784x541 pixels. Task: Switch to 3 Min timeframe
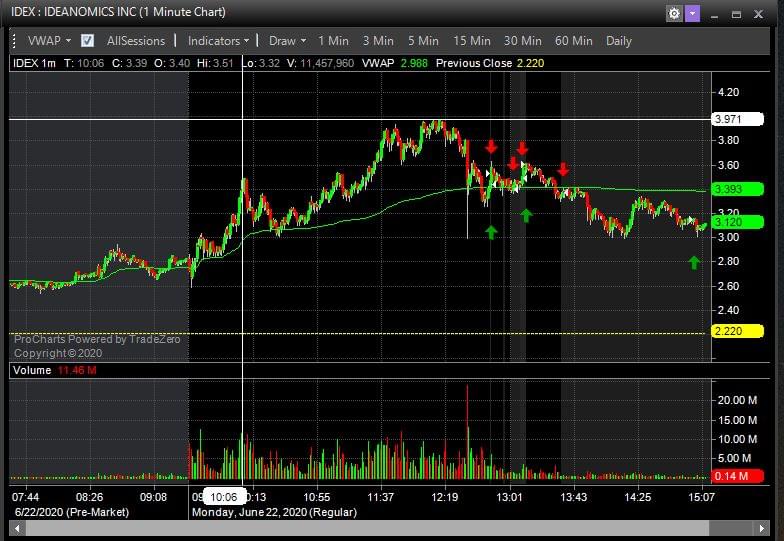(378, 41)
